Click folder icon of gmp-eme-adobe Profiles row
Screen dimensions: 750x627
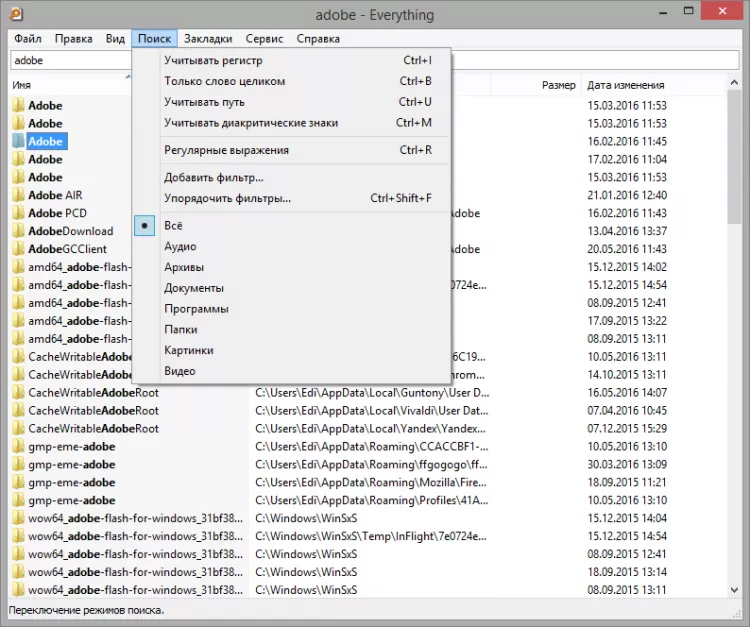(x=18, y=500)
